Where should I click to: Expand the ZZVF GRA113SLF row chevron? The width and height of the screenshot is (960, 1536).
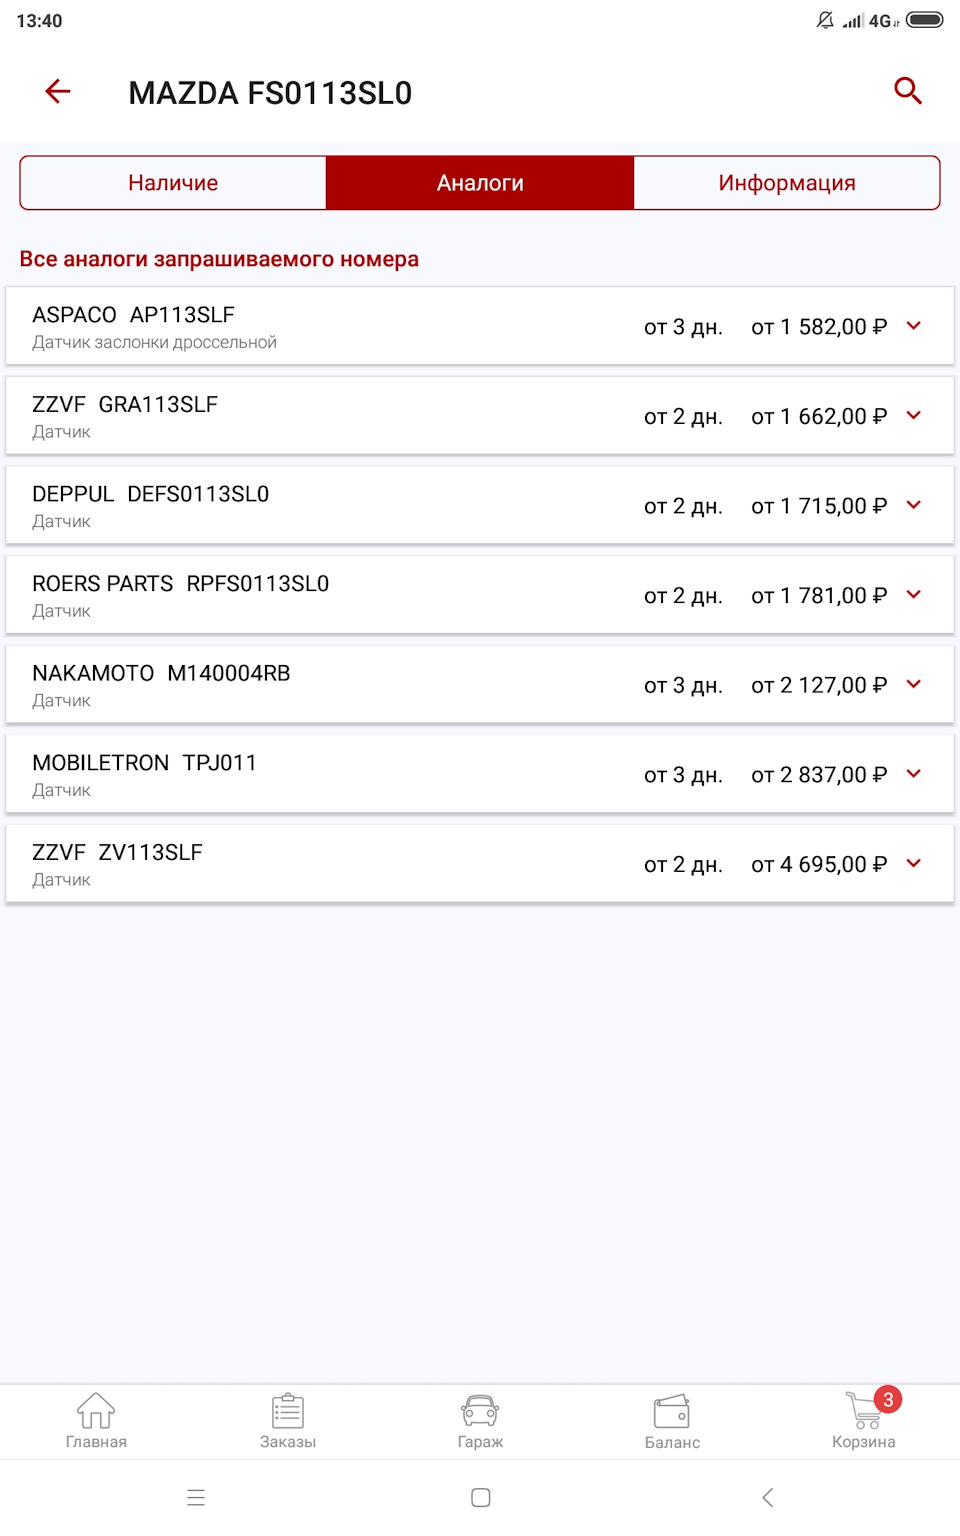coord(913,416)
